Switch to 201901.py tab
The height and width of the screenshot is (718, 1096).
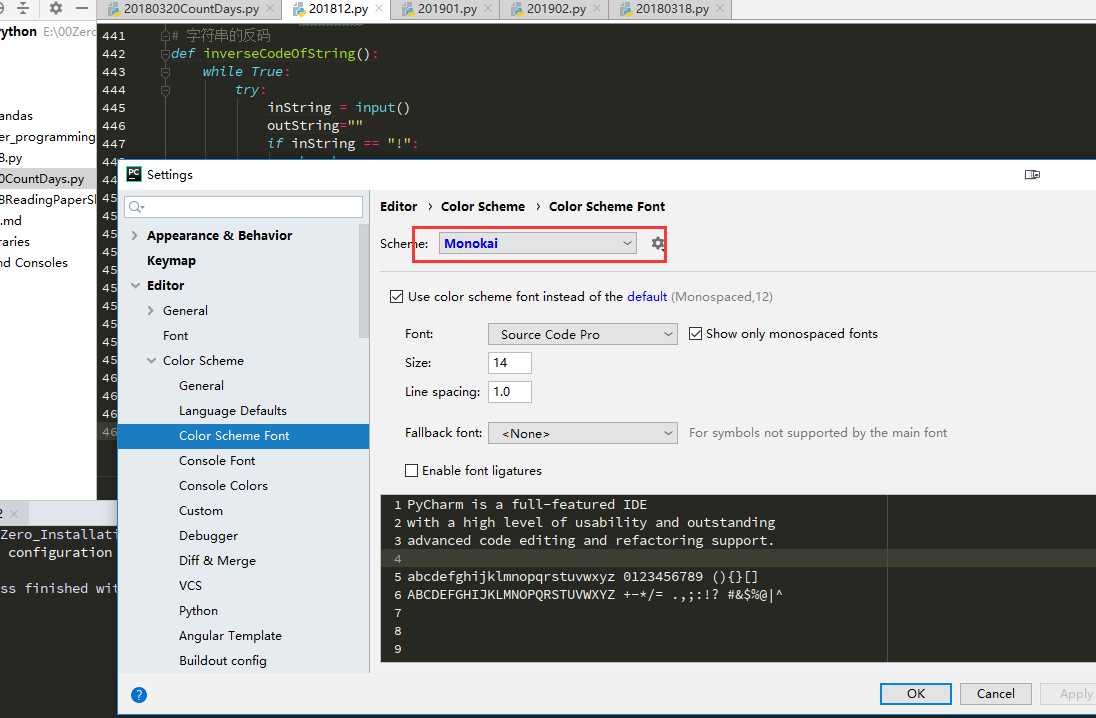click(447, 9)
